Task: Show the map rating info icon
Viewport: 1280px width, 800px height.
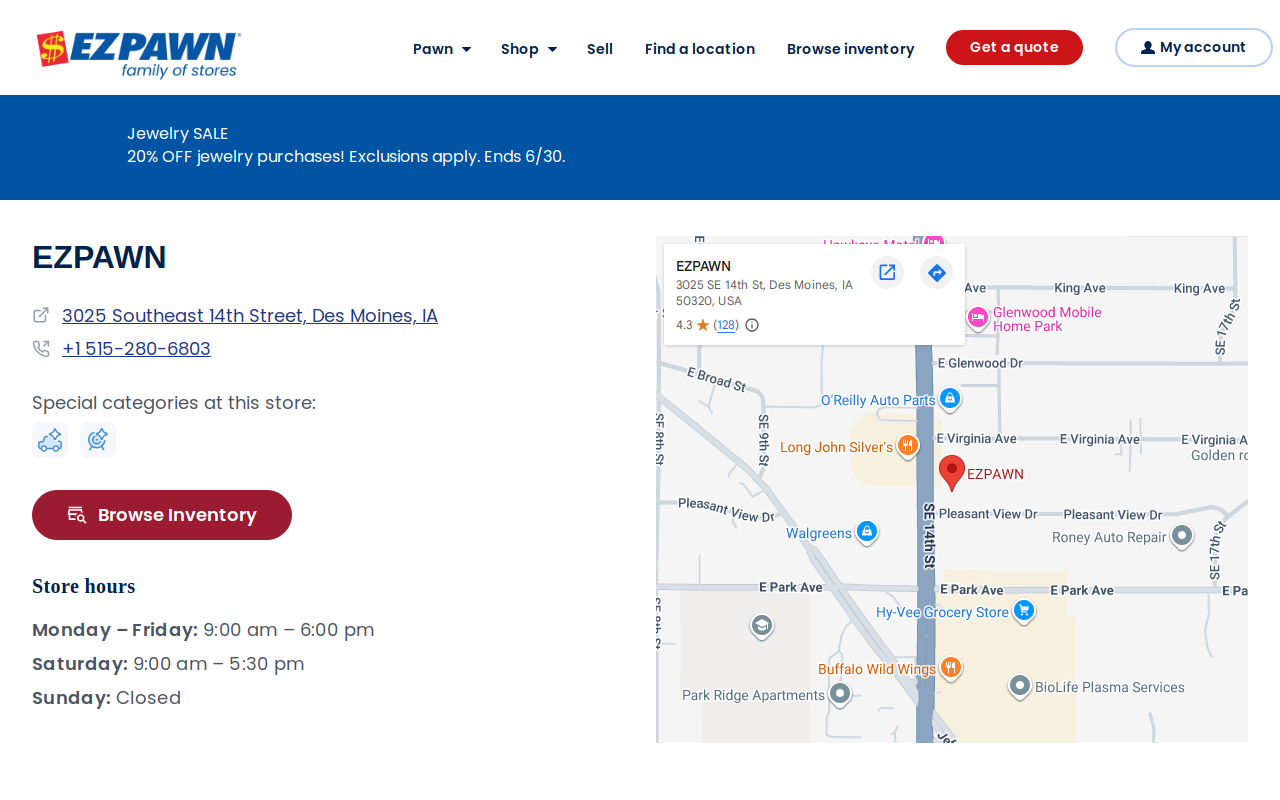Action: (752, 325)
